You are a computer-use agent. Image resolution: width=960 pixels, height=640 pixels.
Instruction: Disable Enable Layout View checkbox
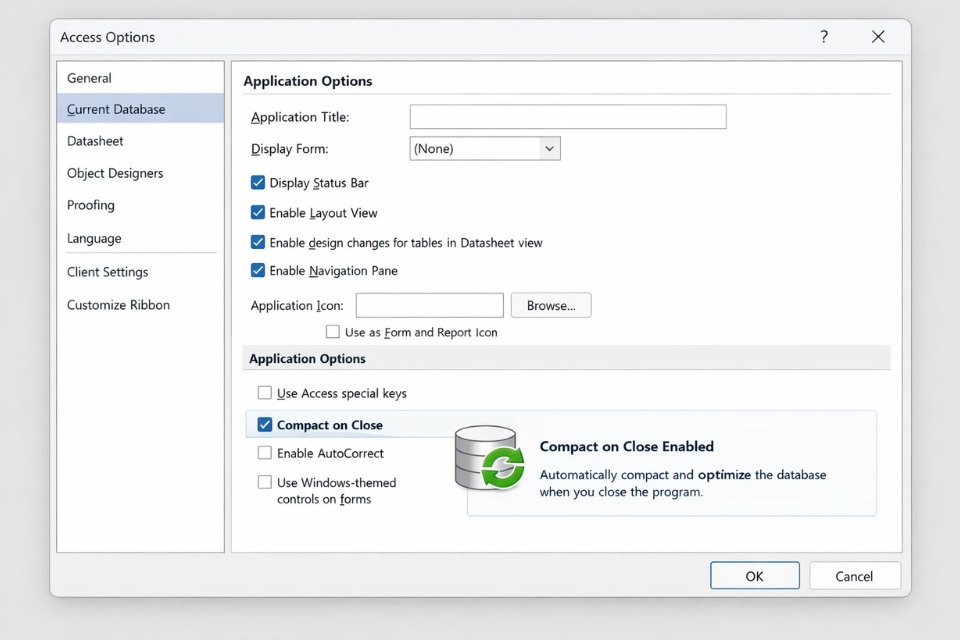coord(258,213)
